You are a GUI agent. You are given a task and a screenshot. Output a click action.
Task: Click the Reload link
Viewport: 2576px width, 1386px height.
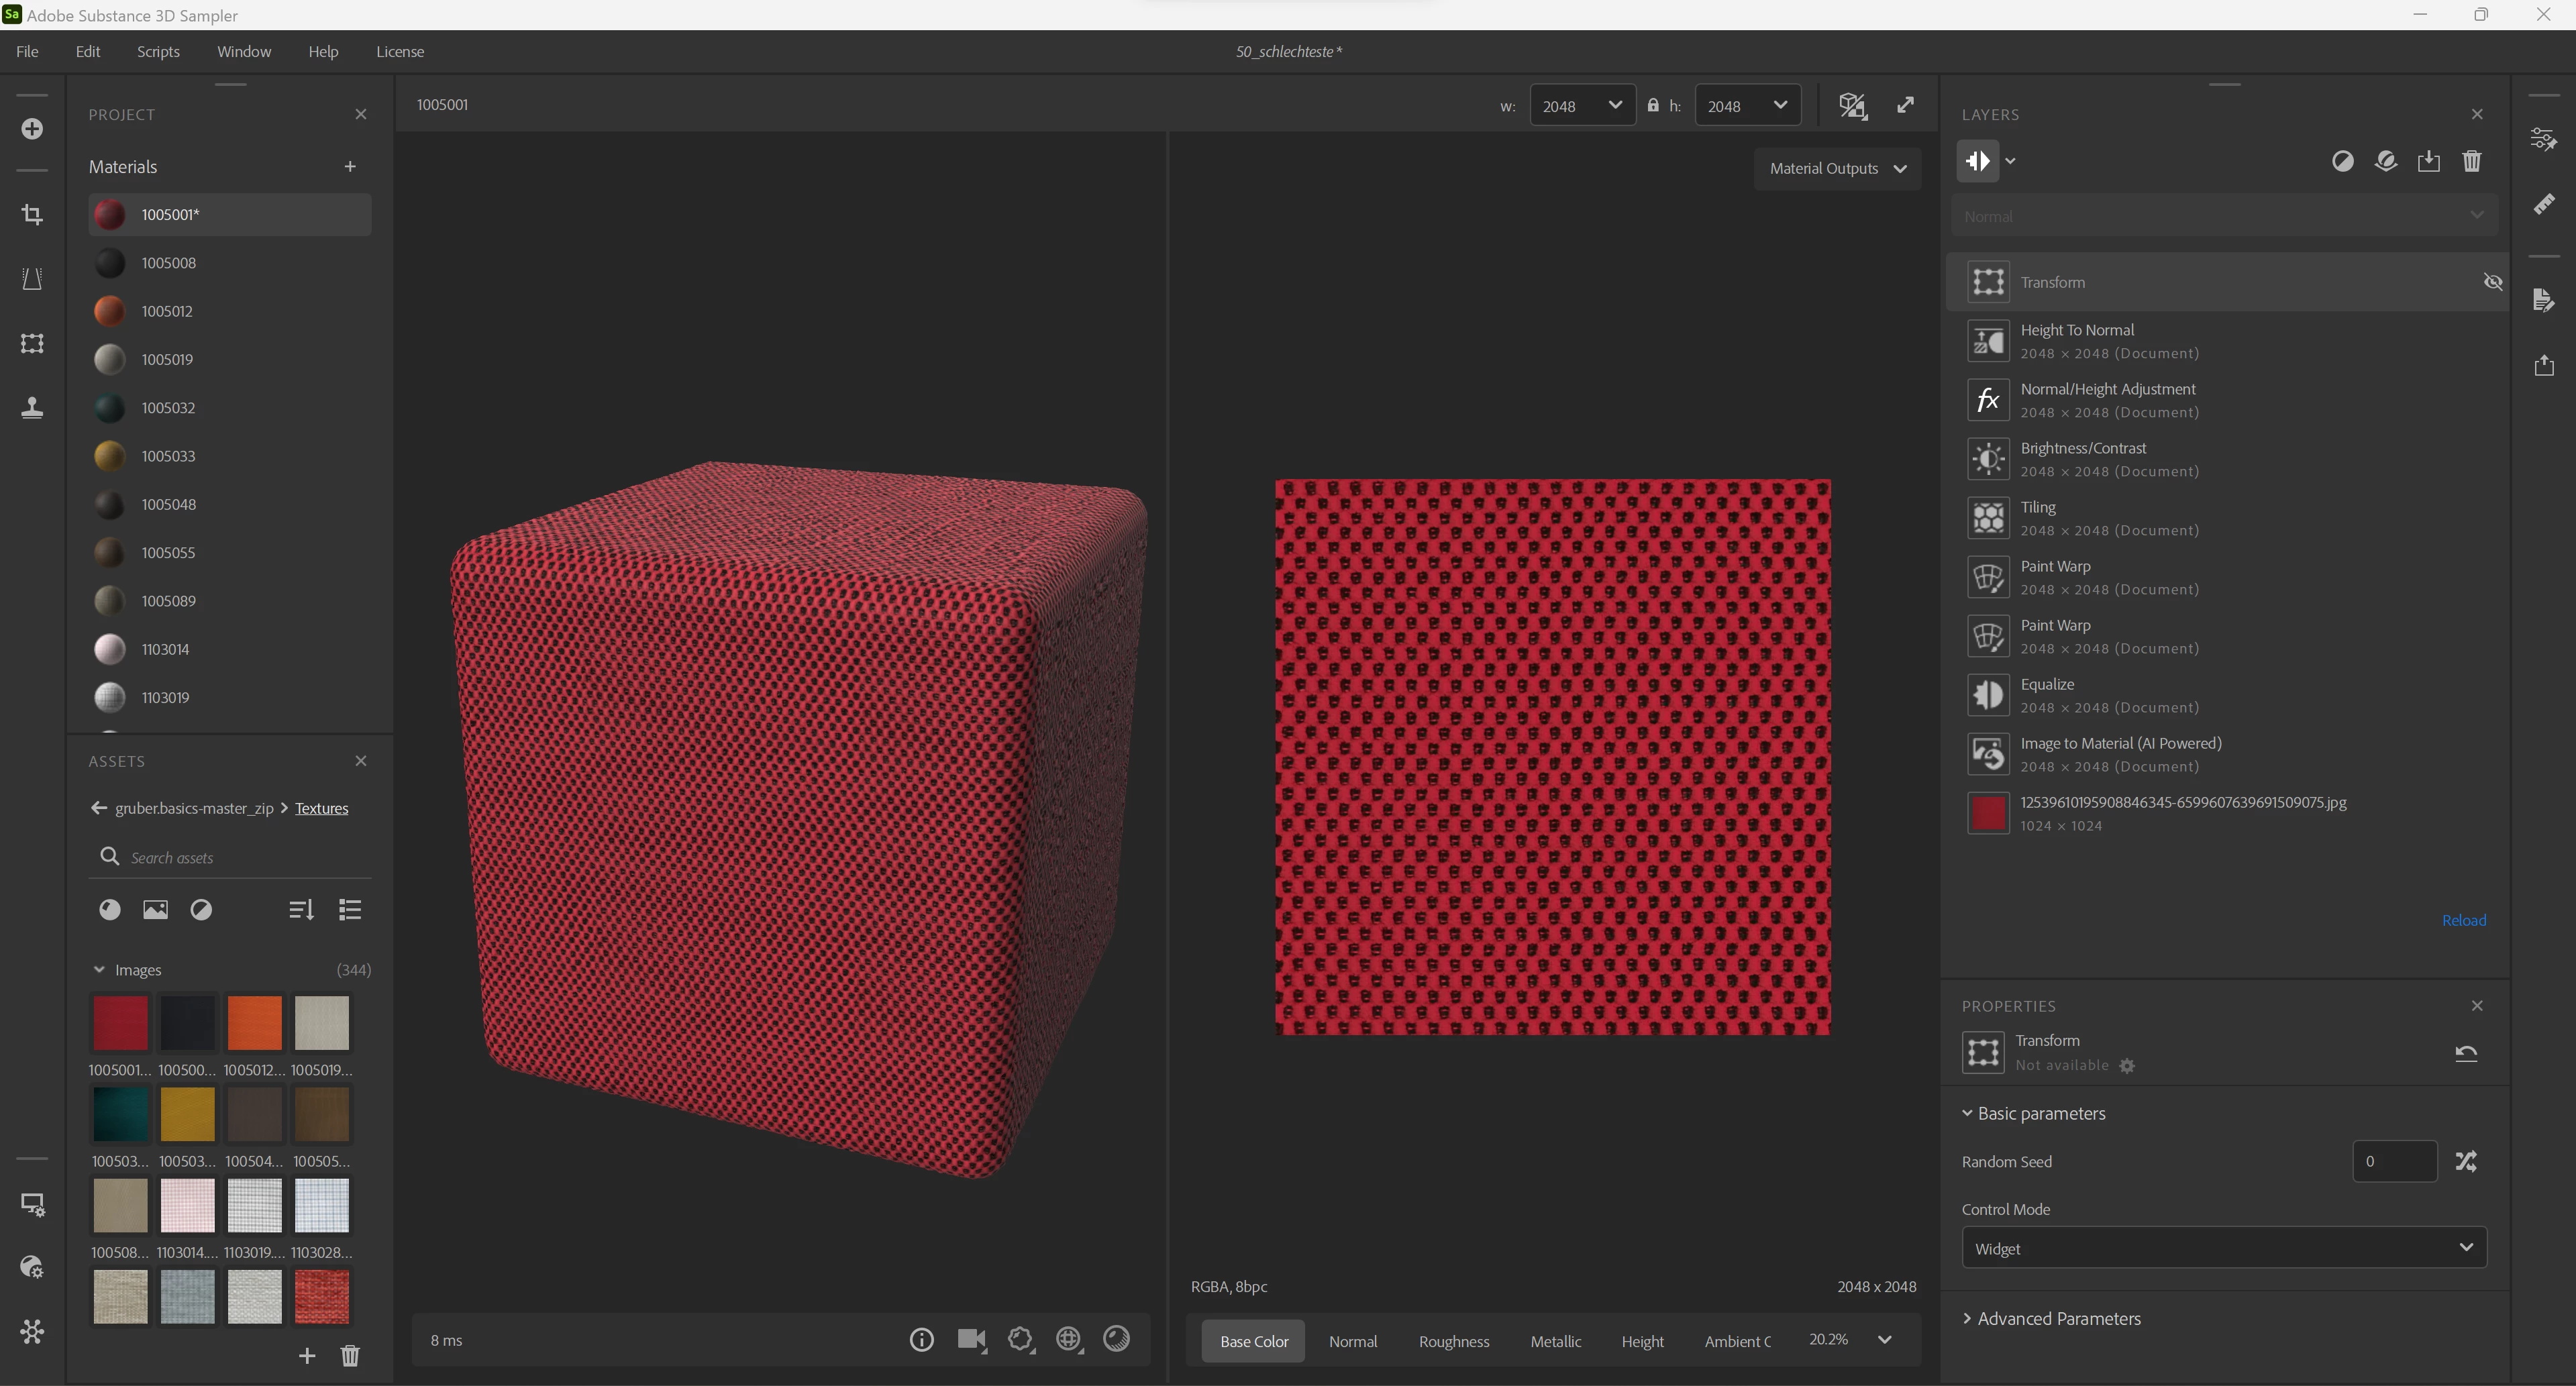point(2463,920)
